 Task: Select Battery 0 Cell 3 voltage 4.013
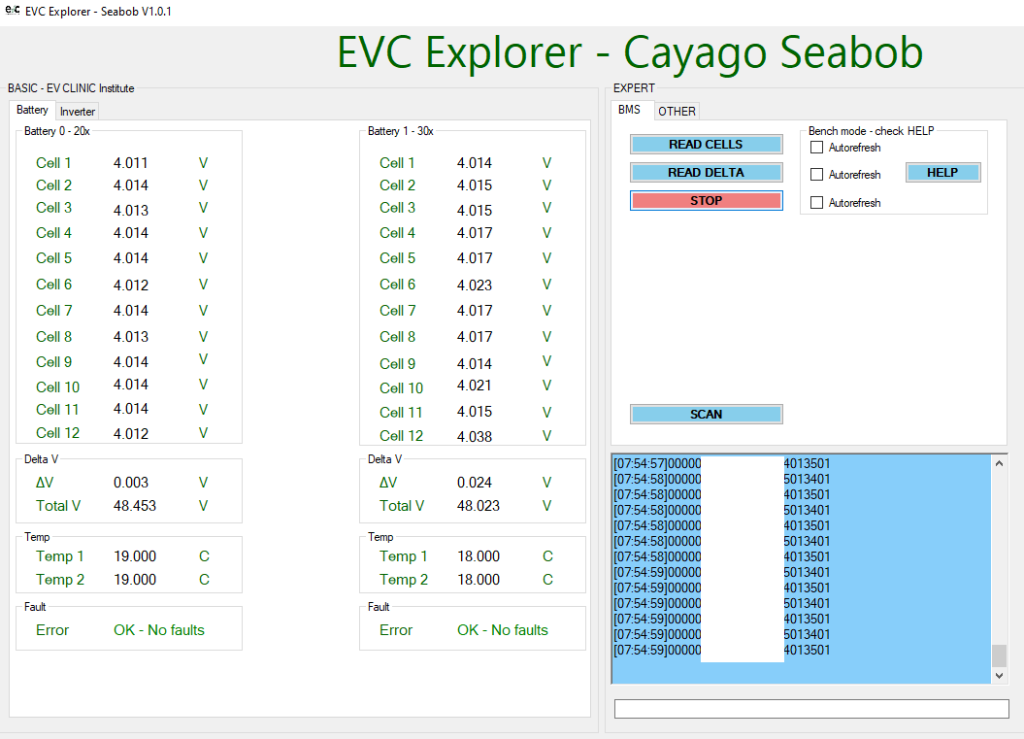tap(131, 210)
